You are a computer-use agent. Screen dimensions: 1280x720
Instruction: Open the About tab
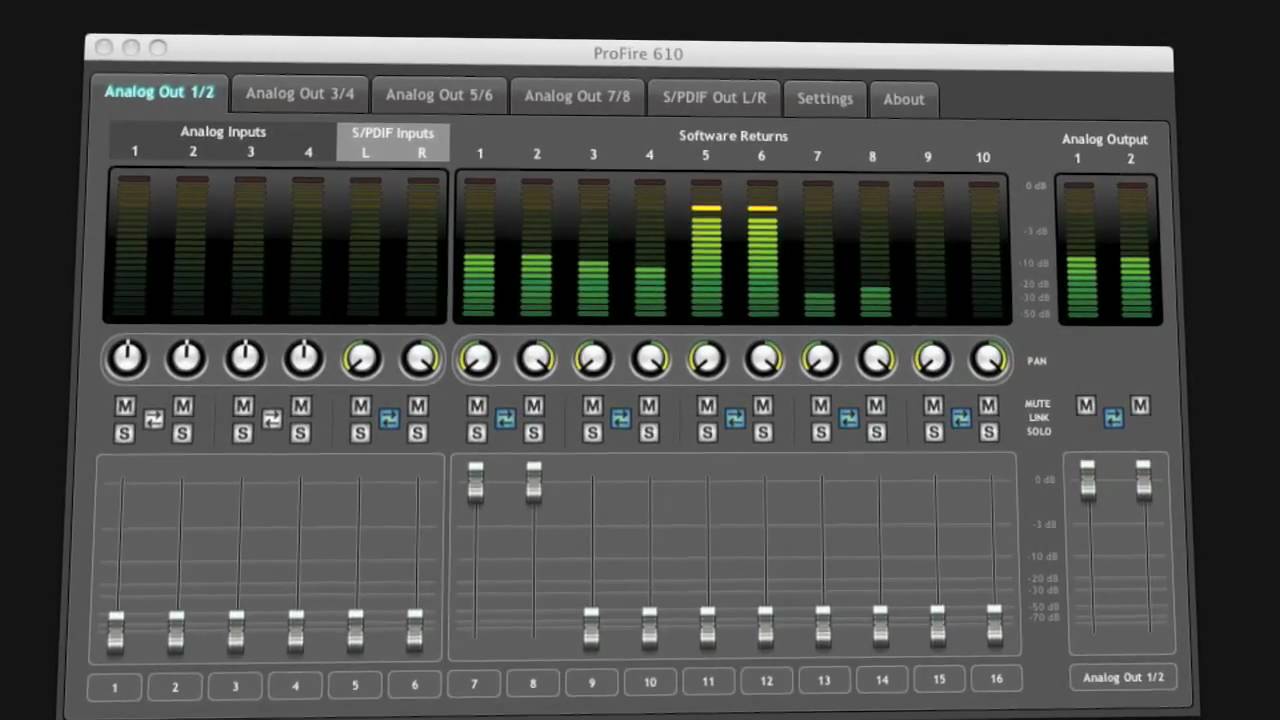[x=904, y=99]
